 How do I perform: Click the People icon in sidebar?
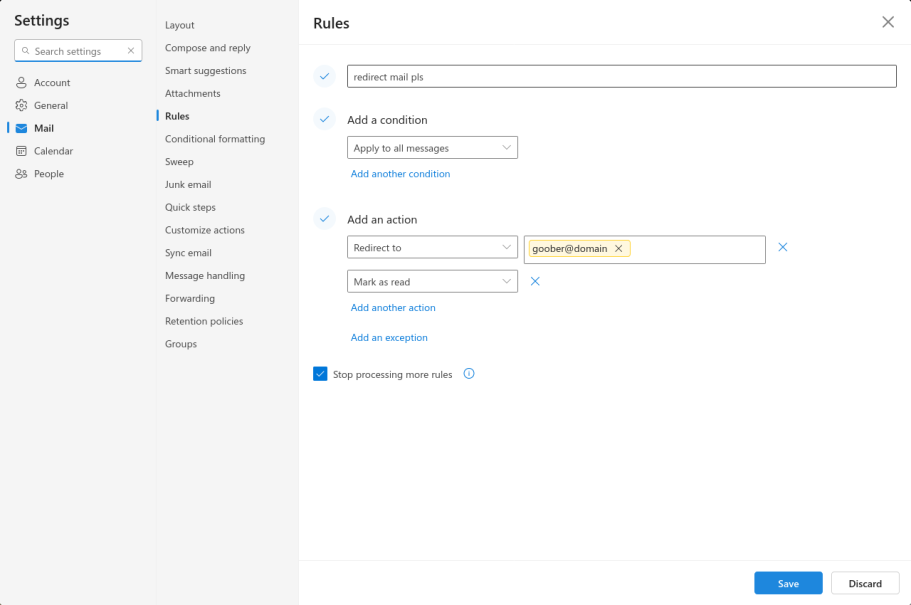coord(21,174)
